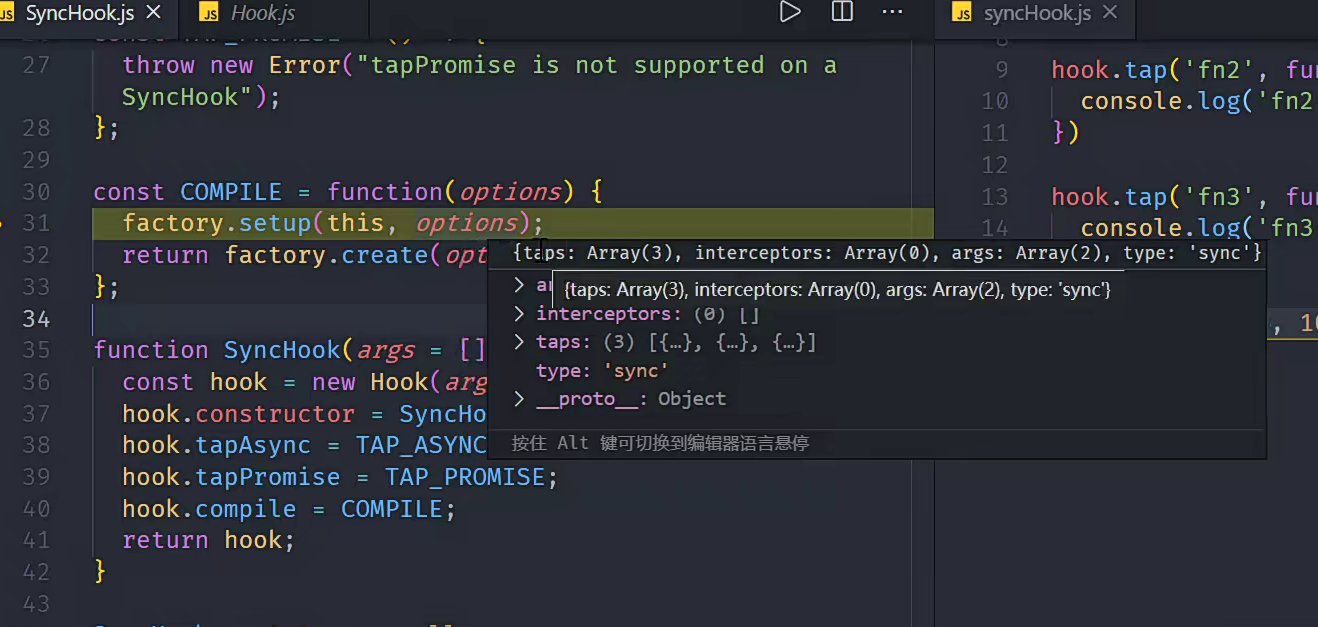Viewport: 1318px width, 627px height.
Task: Activate the syncHook.js tab in right pane
Action: [x=1037, y=13]
